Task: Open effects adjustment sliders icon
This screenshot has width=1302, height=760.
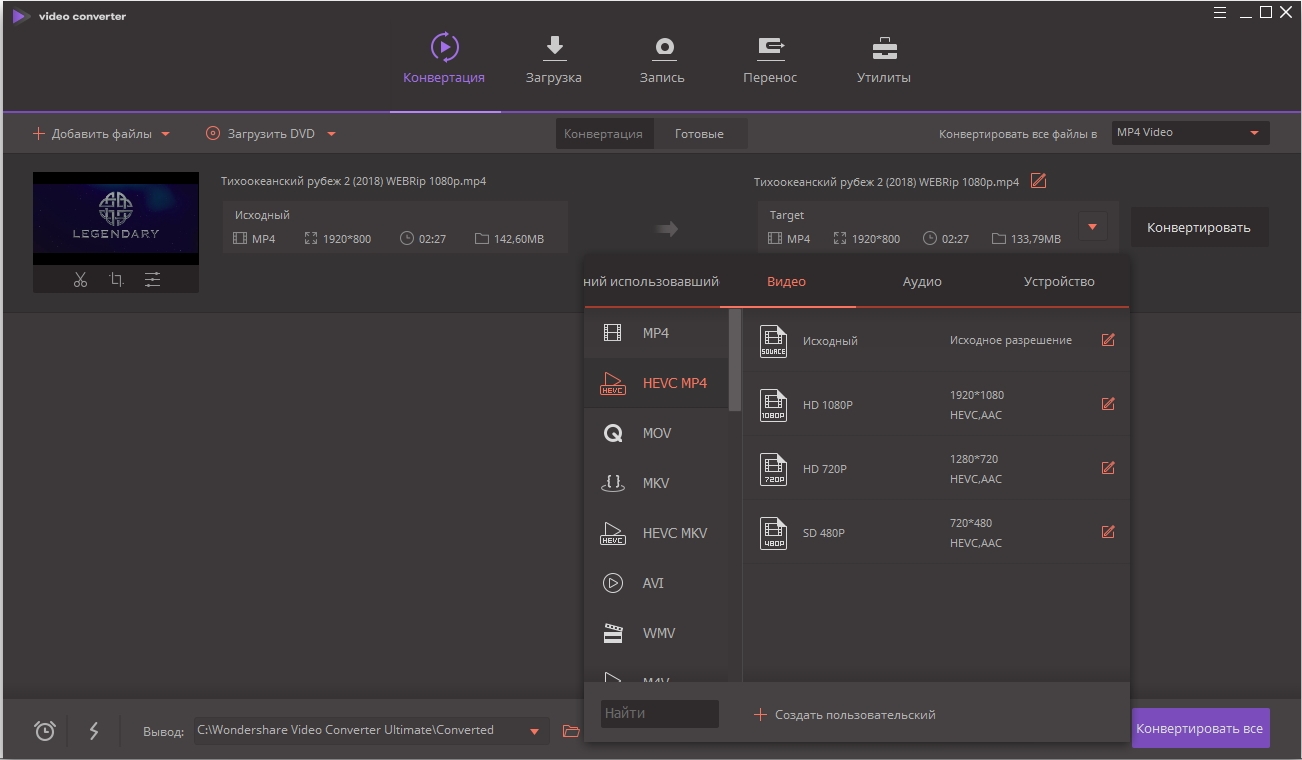Action: (x=152, y=280)
